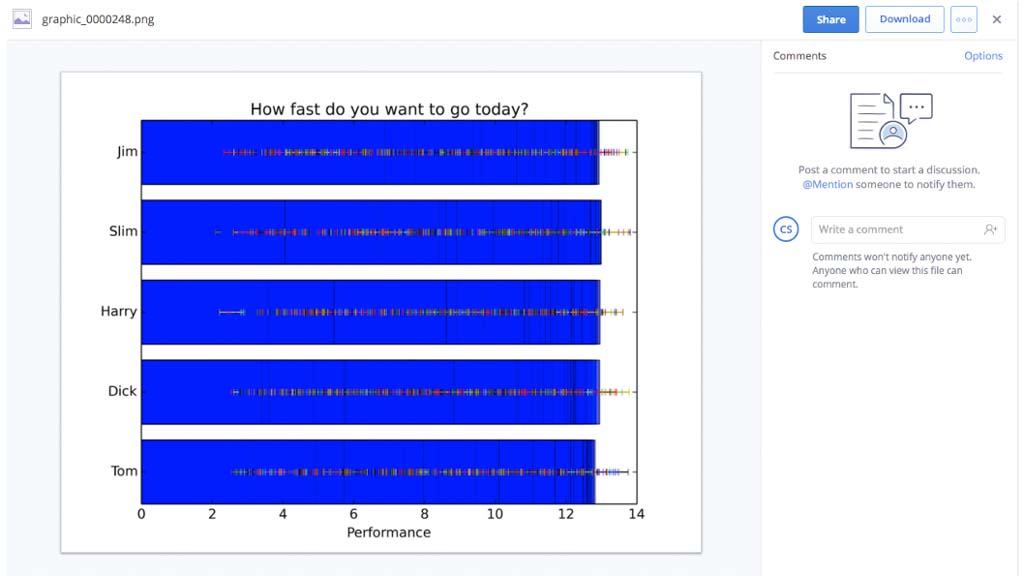Click the CS user avatar
Viewport: 1024px width, 576px height.
coord(786,230)
